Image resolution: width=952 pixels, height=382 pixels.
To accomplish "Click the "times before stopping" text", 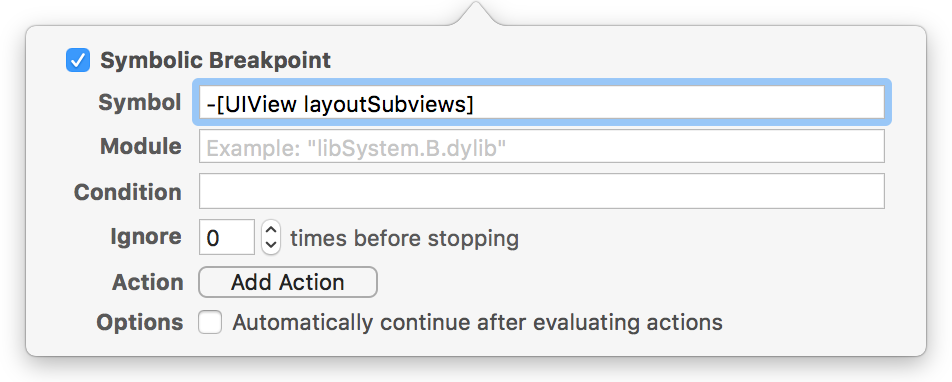I will point(404,238).
